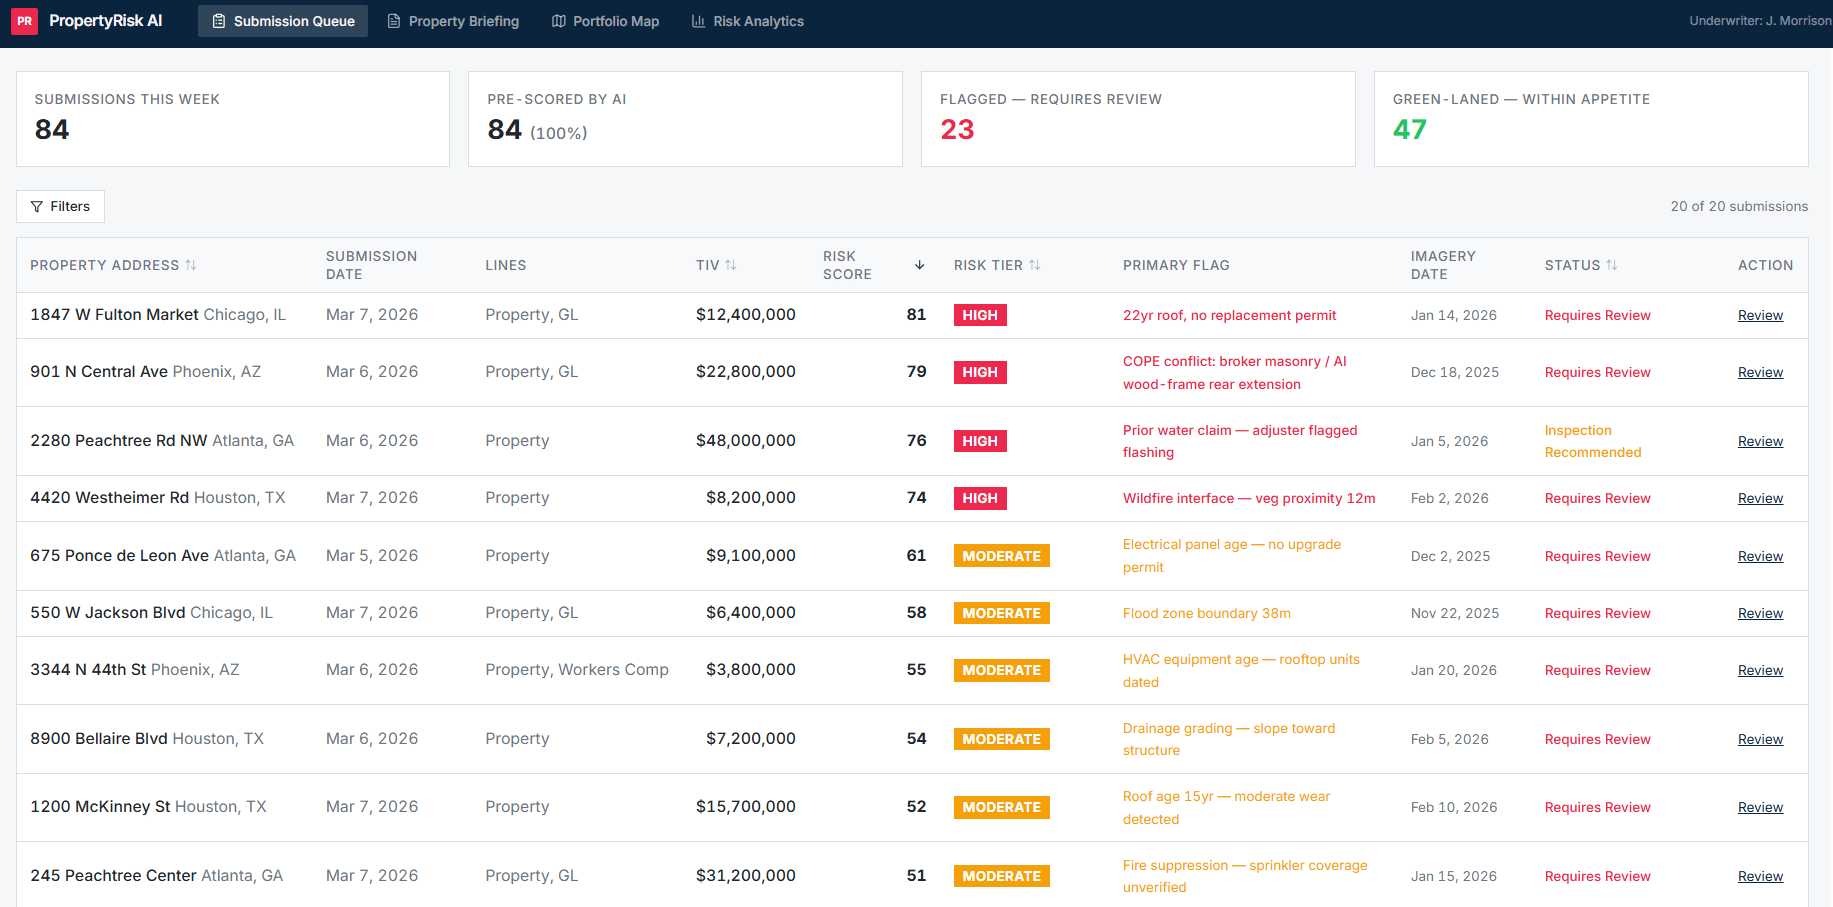This screenshot has width=1833, height=907.
Task: Click '22yr roof, no replacement permit' flag
Action: pyautogui.click(x=1229, y=315)
